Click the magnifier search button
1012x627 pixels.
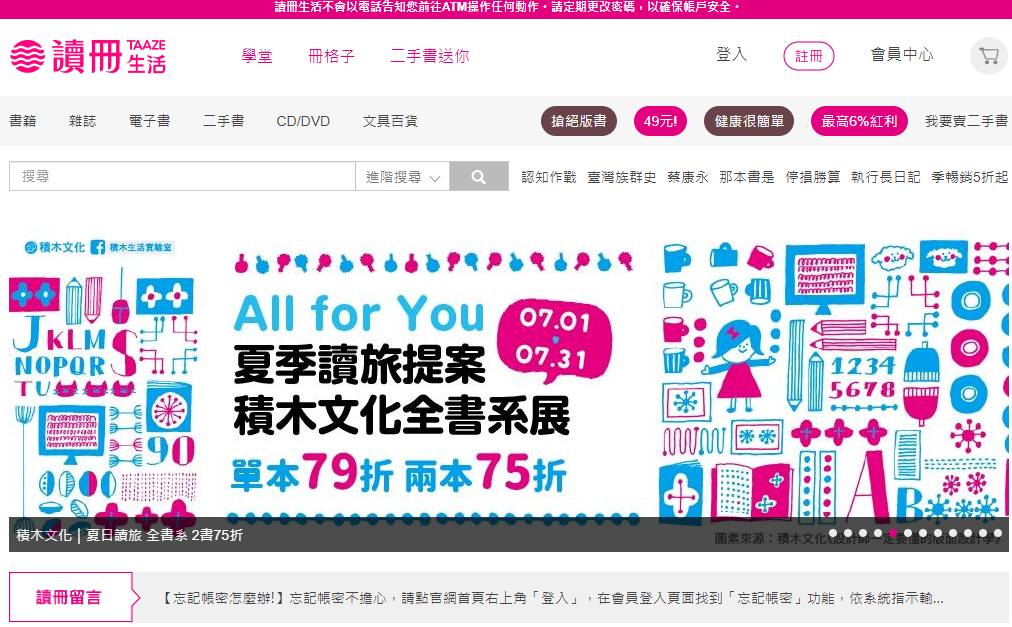pos(479,176)
